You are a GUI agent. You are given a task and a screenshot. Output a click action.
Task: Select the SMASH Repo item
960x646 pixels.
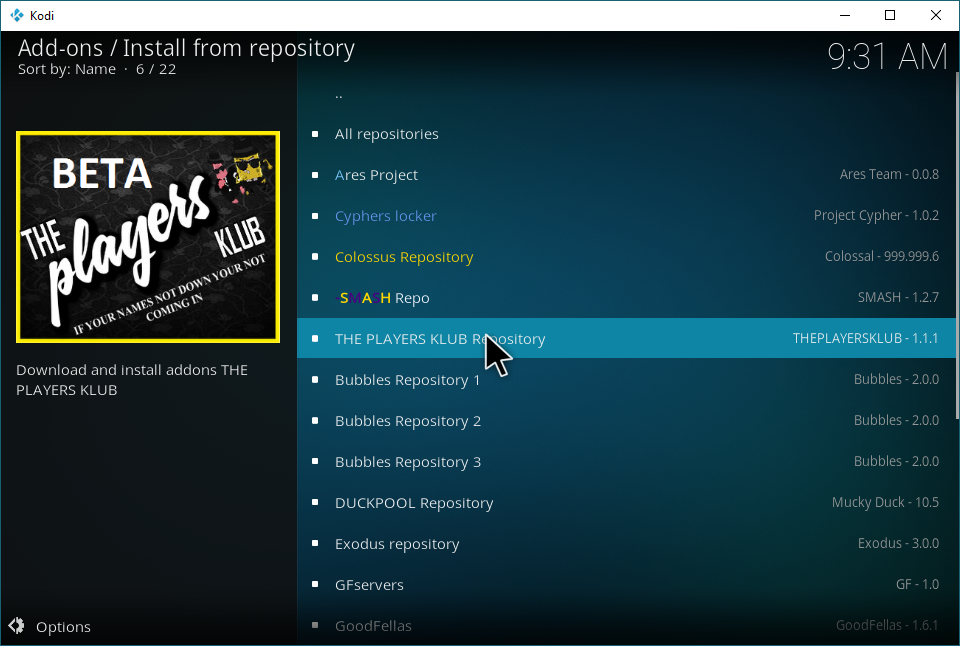pos(384,298)
